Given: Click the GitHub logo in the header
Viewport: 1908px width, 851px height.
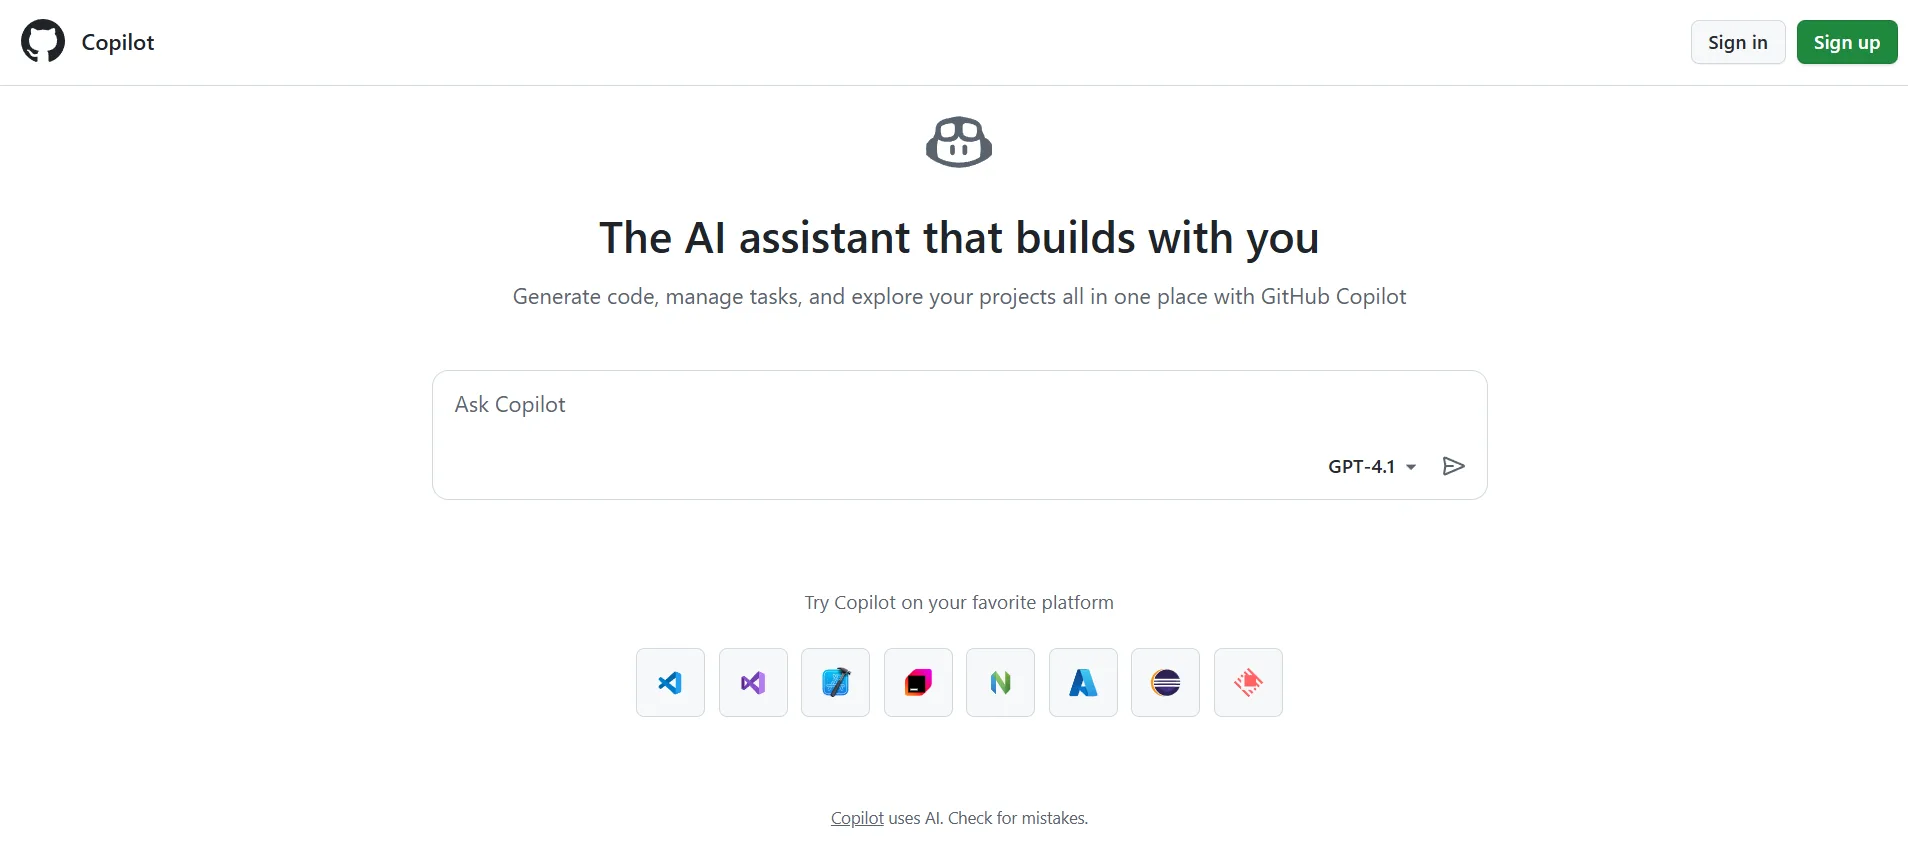Looking at the screenshot, I should (42, 41).
